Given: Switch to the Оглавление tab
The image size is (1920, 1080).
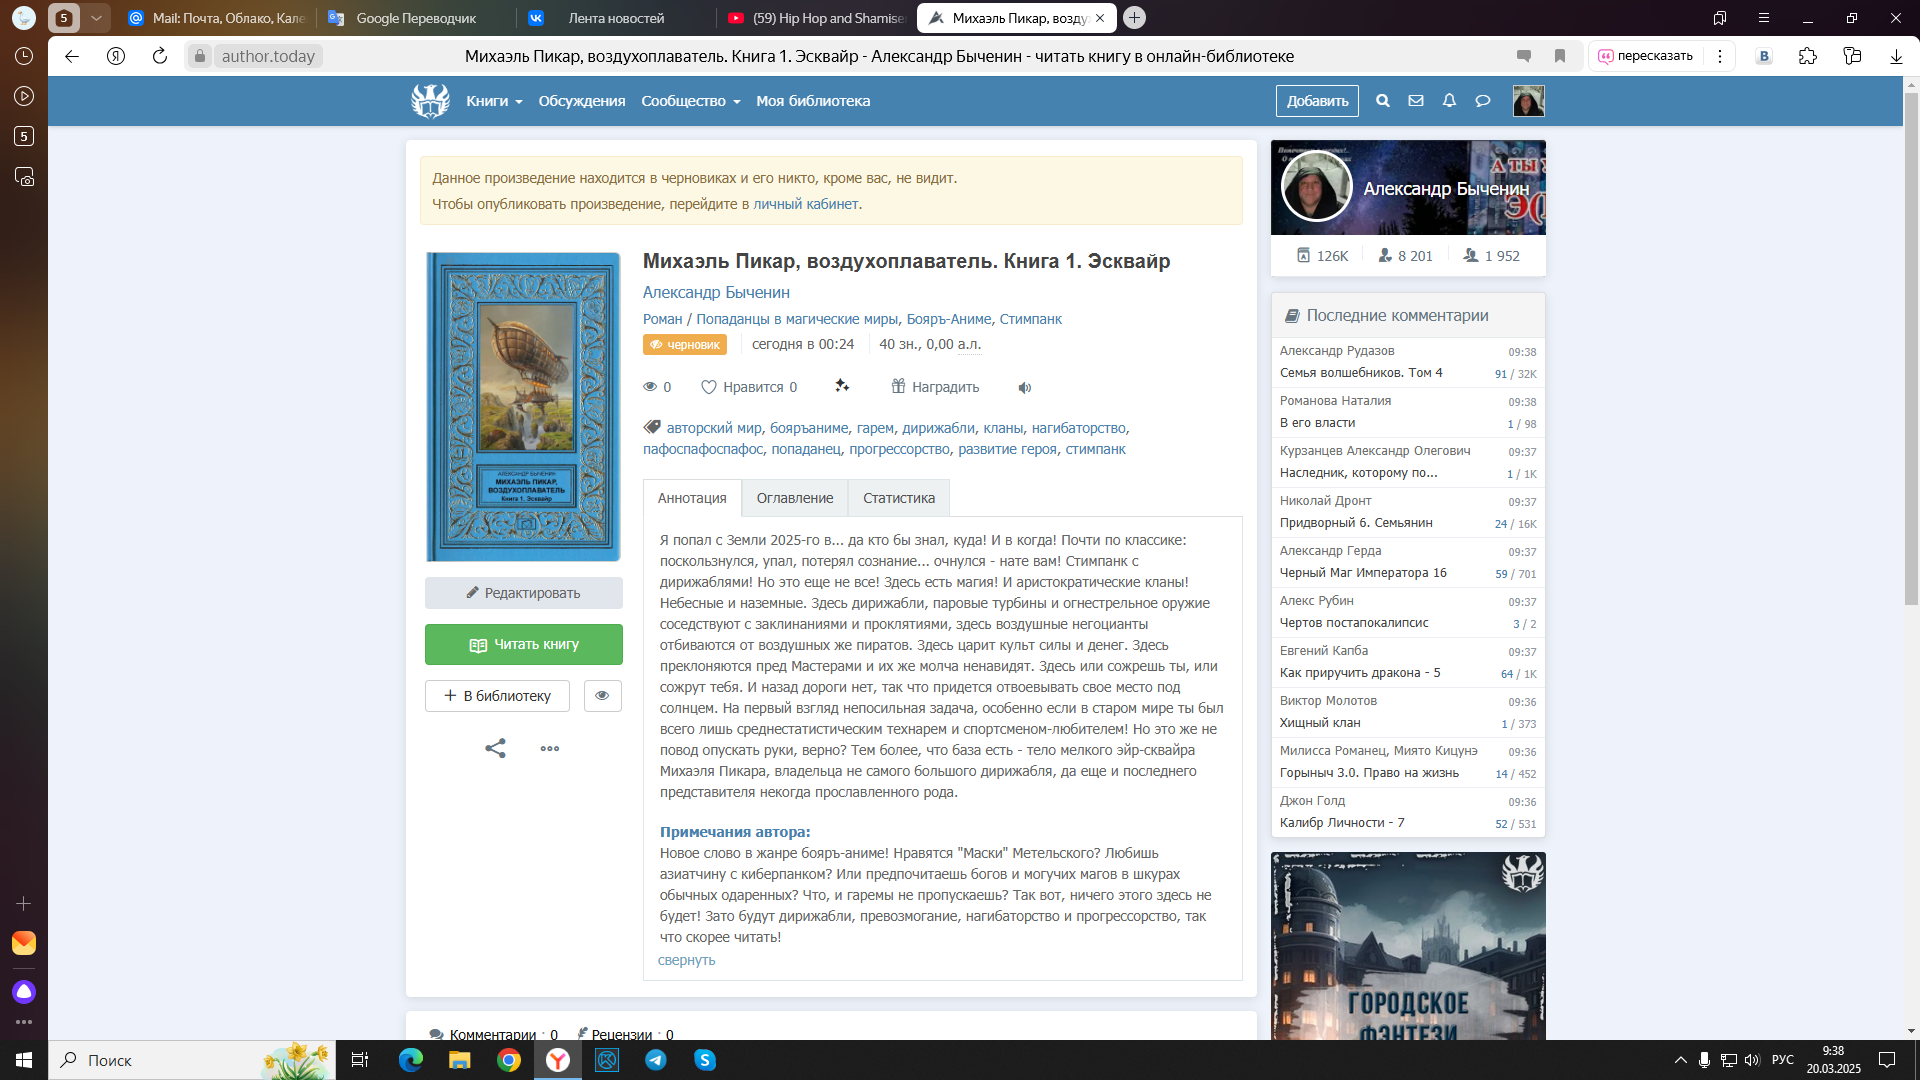Looking at the screenshot, I should coord(794,498).
